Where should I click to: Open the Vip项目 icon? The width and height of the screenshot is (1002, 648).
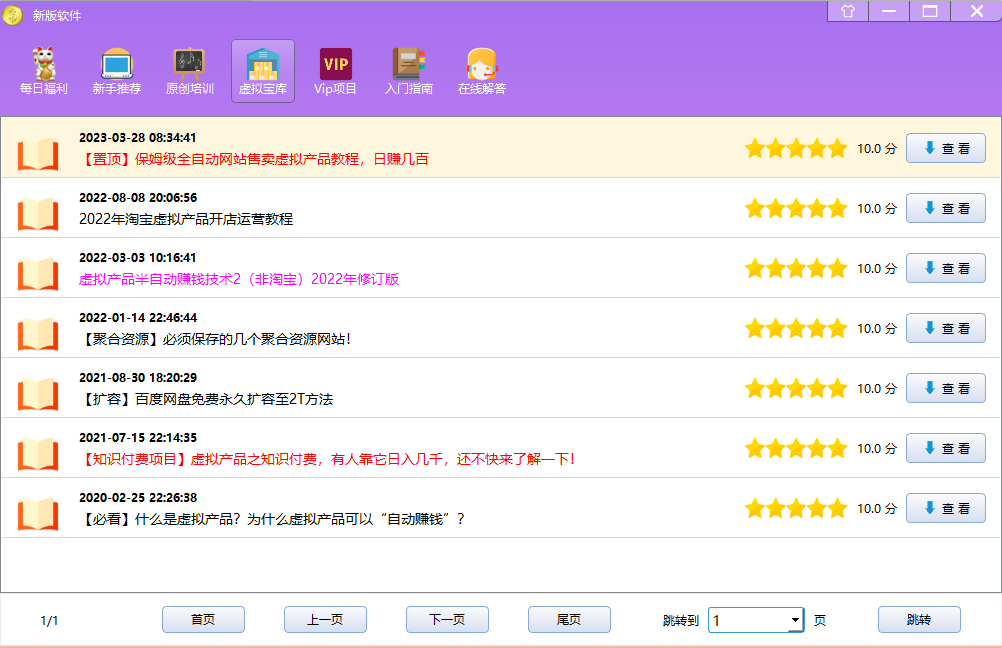click(336, 65)
